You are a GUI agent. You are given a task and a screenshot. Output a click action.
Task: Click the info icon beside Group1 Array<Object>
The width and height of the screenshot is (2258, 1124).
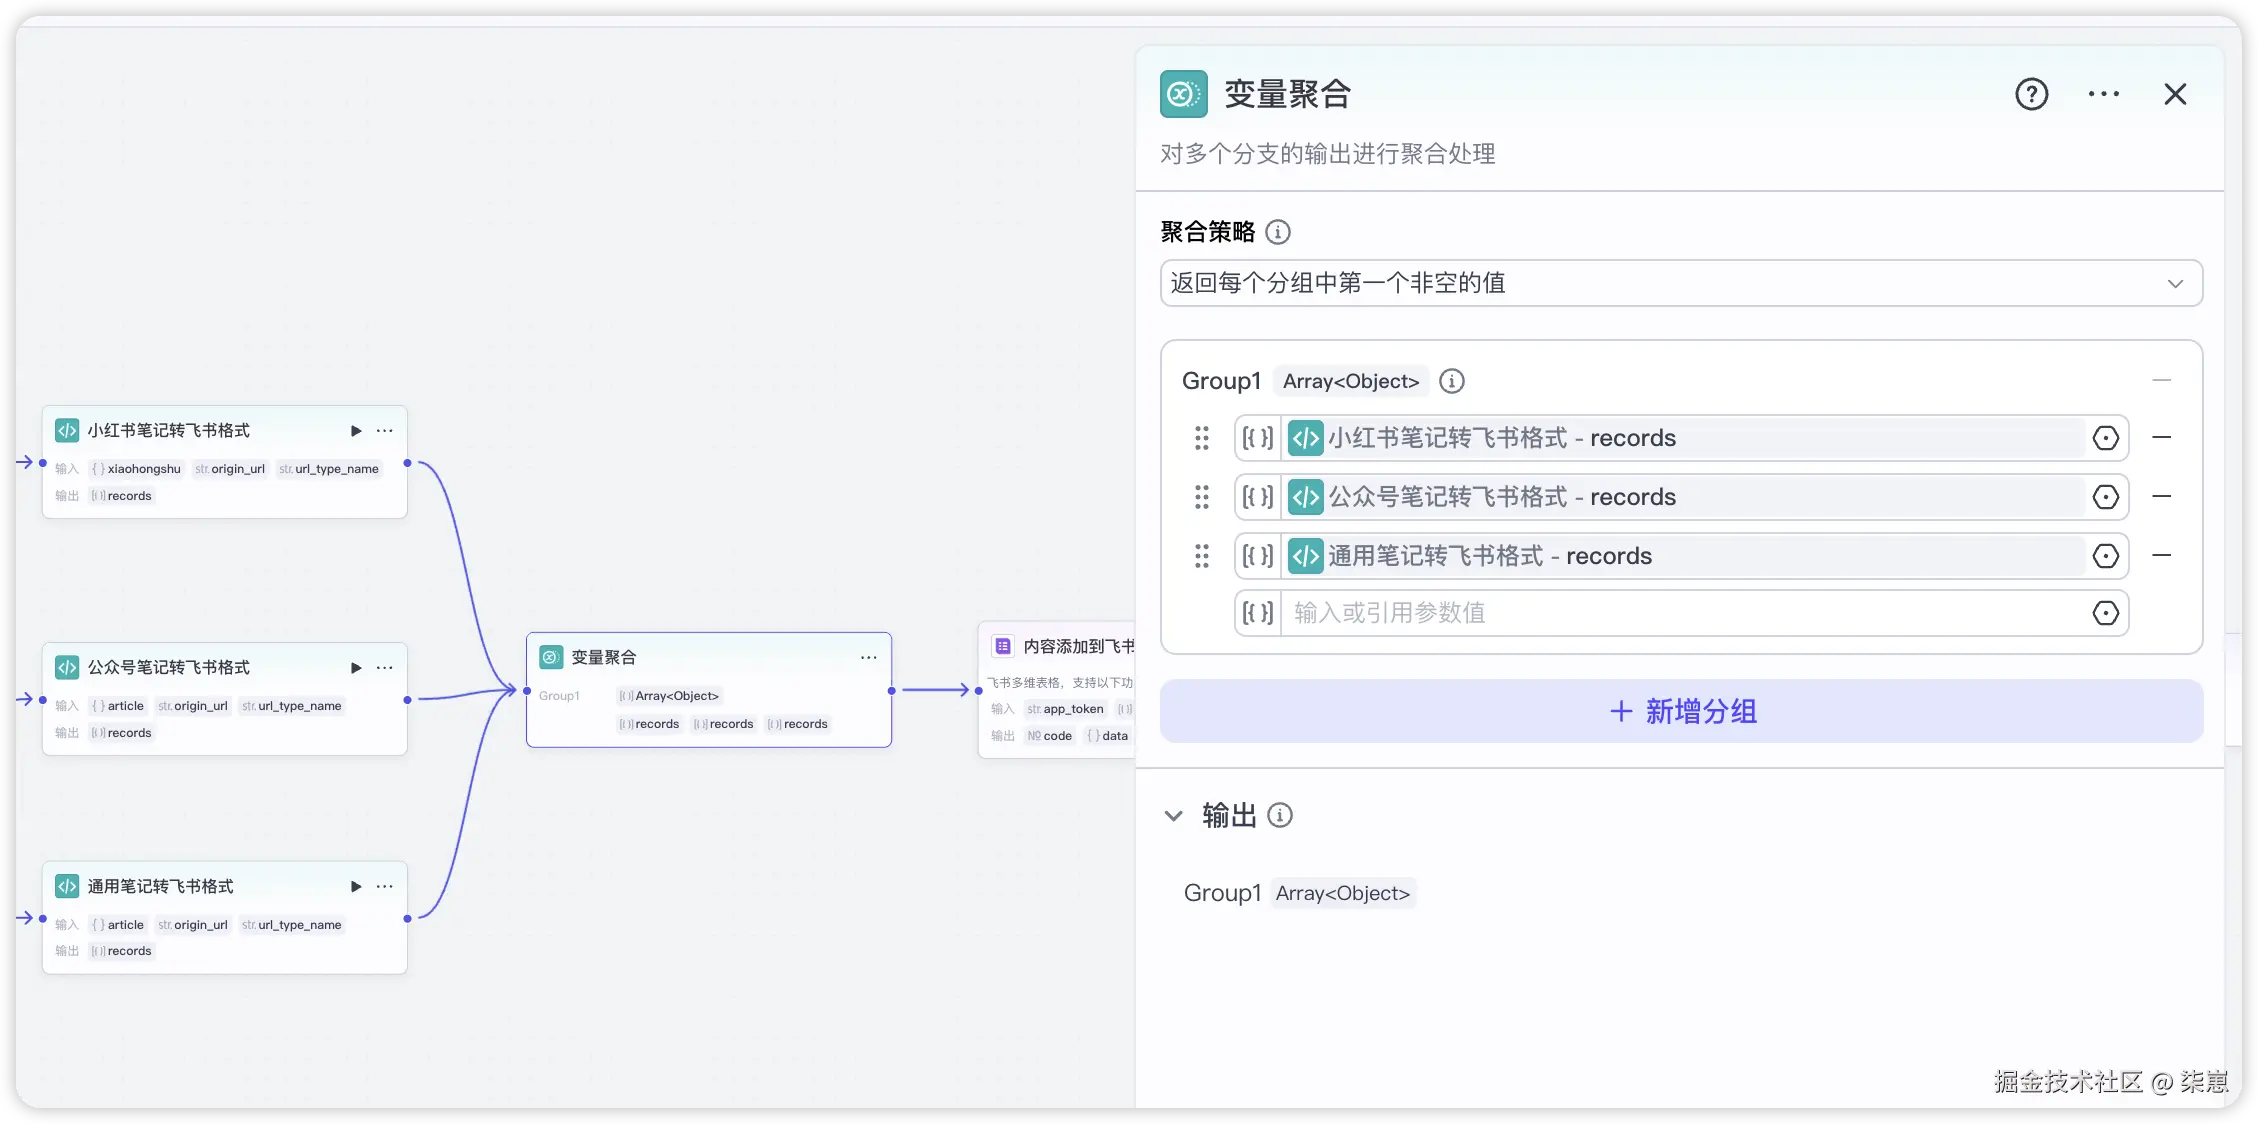pyautogui.click(x=1451, y=381)
